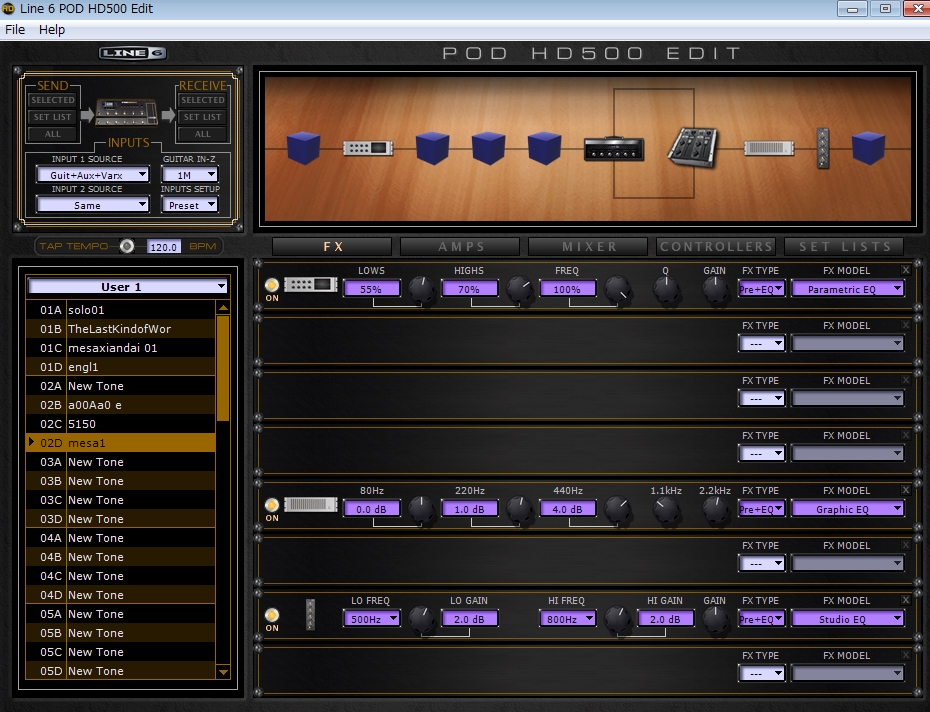Select the Graphic EQ rack block in signal chain
The width and height of the screenshot is (930, 712).
click(769, 148)
